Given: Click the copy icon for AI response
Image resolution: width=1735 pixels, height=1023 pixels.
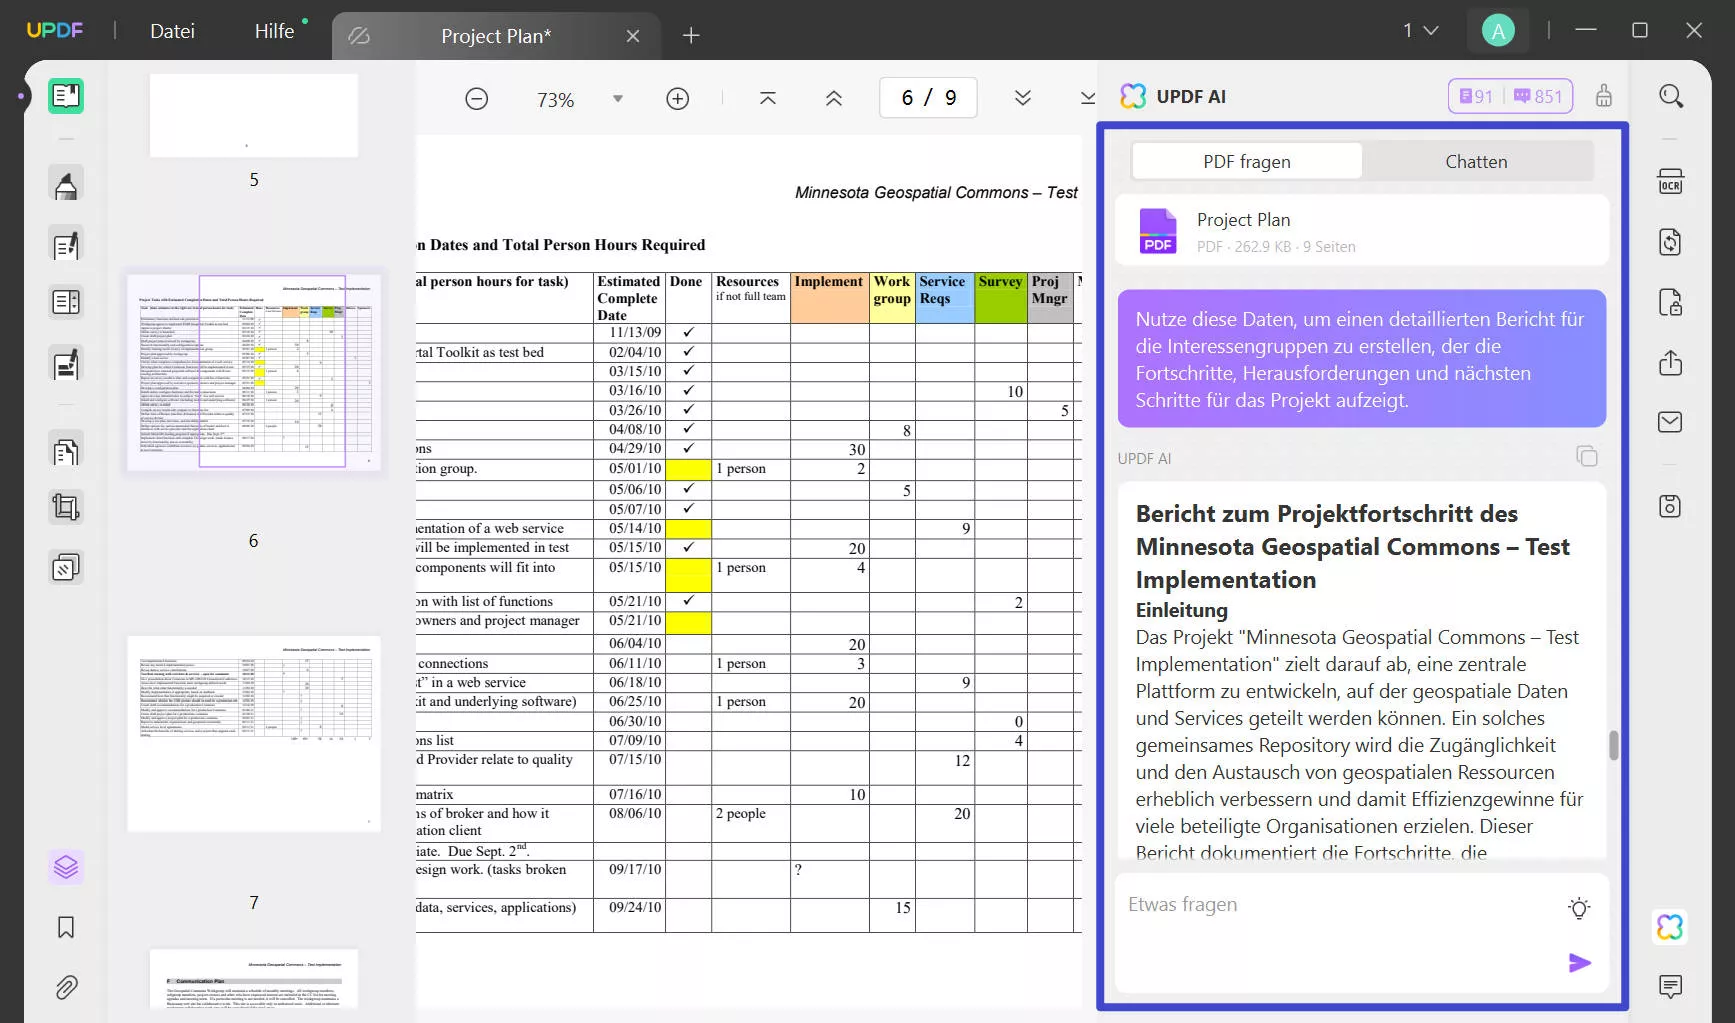Looking at the screenshot, I should (x=1587, y=457).
